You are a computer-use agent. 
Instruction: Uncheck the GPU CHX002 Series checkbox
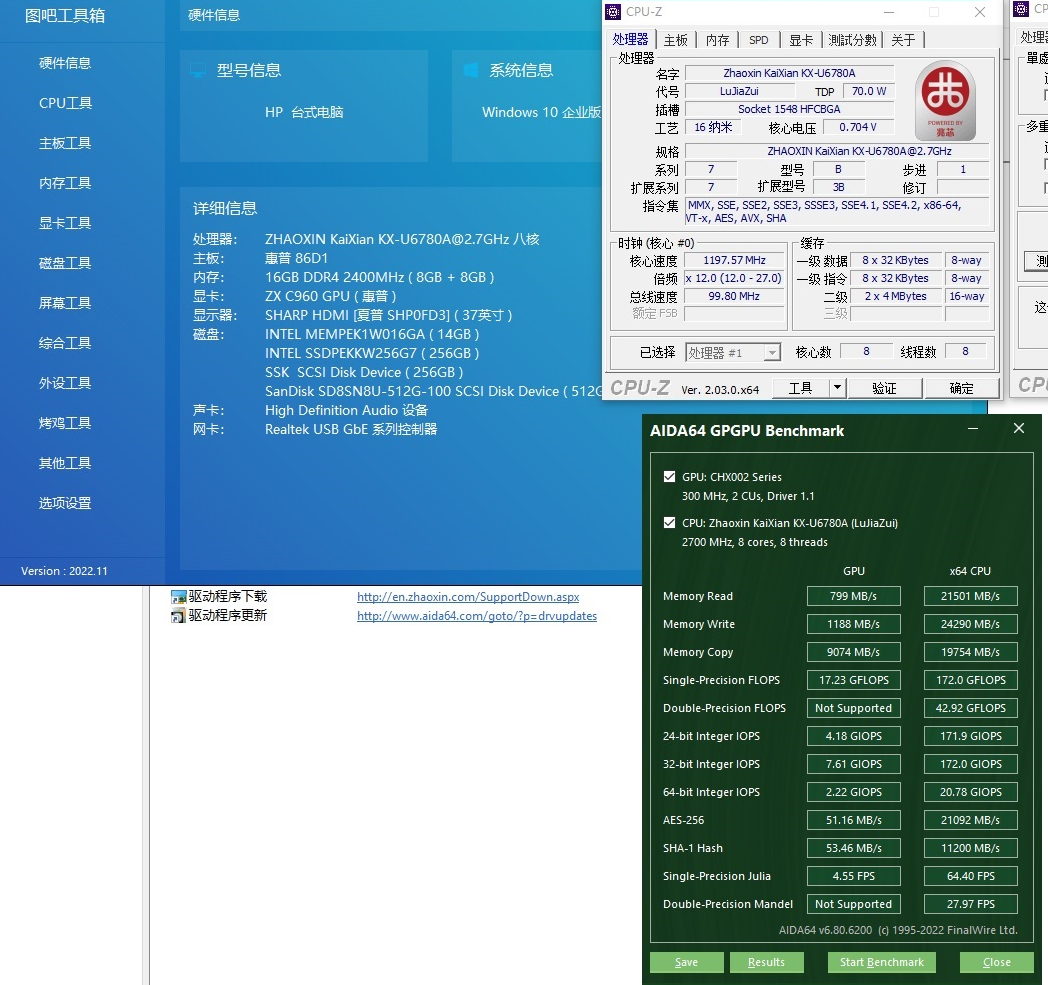pyautogui.click(x=670, y=477)
